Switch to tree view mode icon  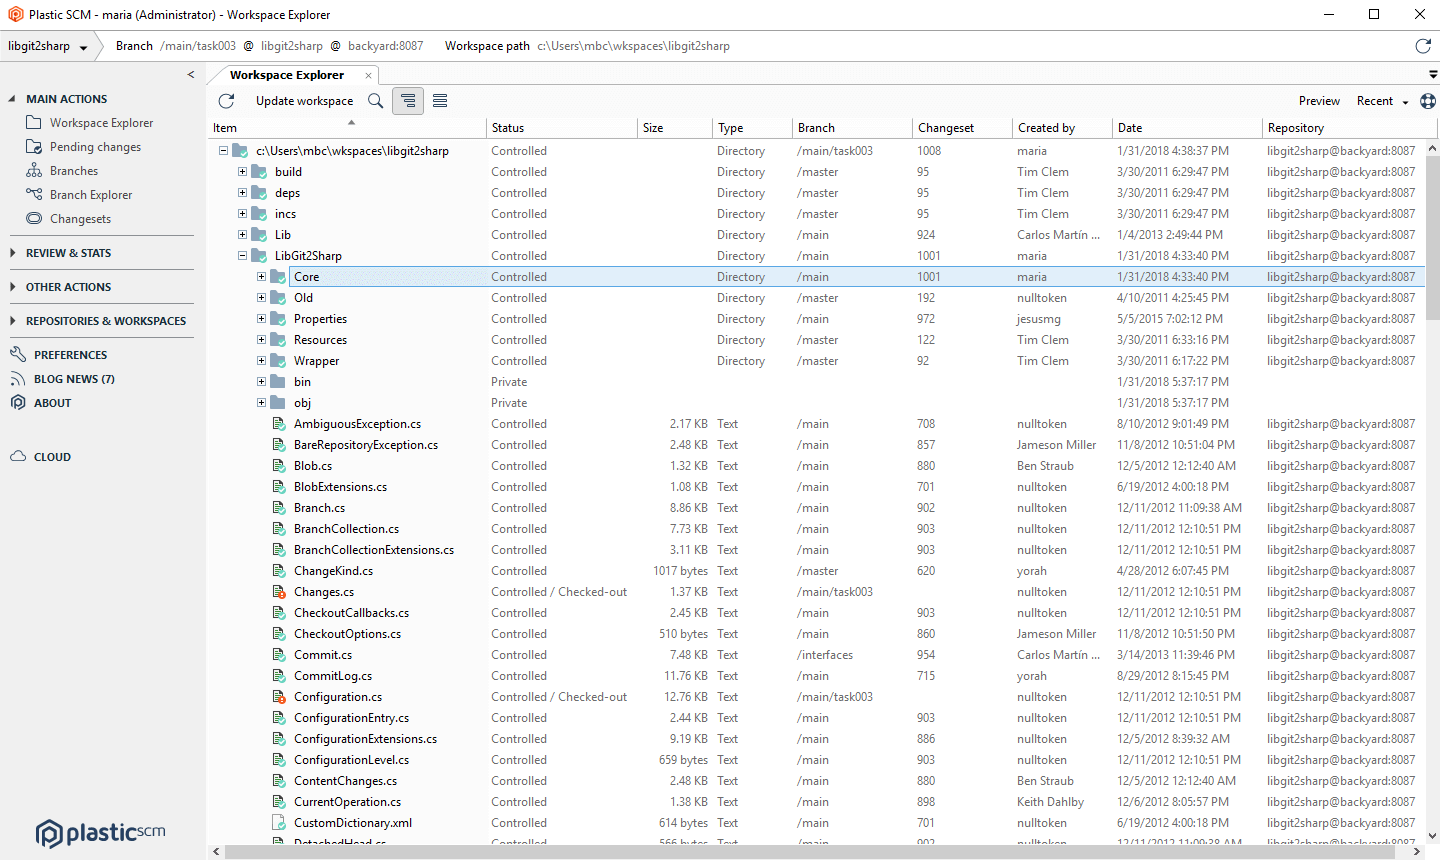[x=407, y=101]
